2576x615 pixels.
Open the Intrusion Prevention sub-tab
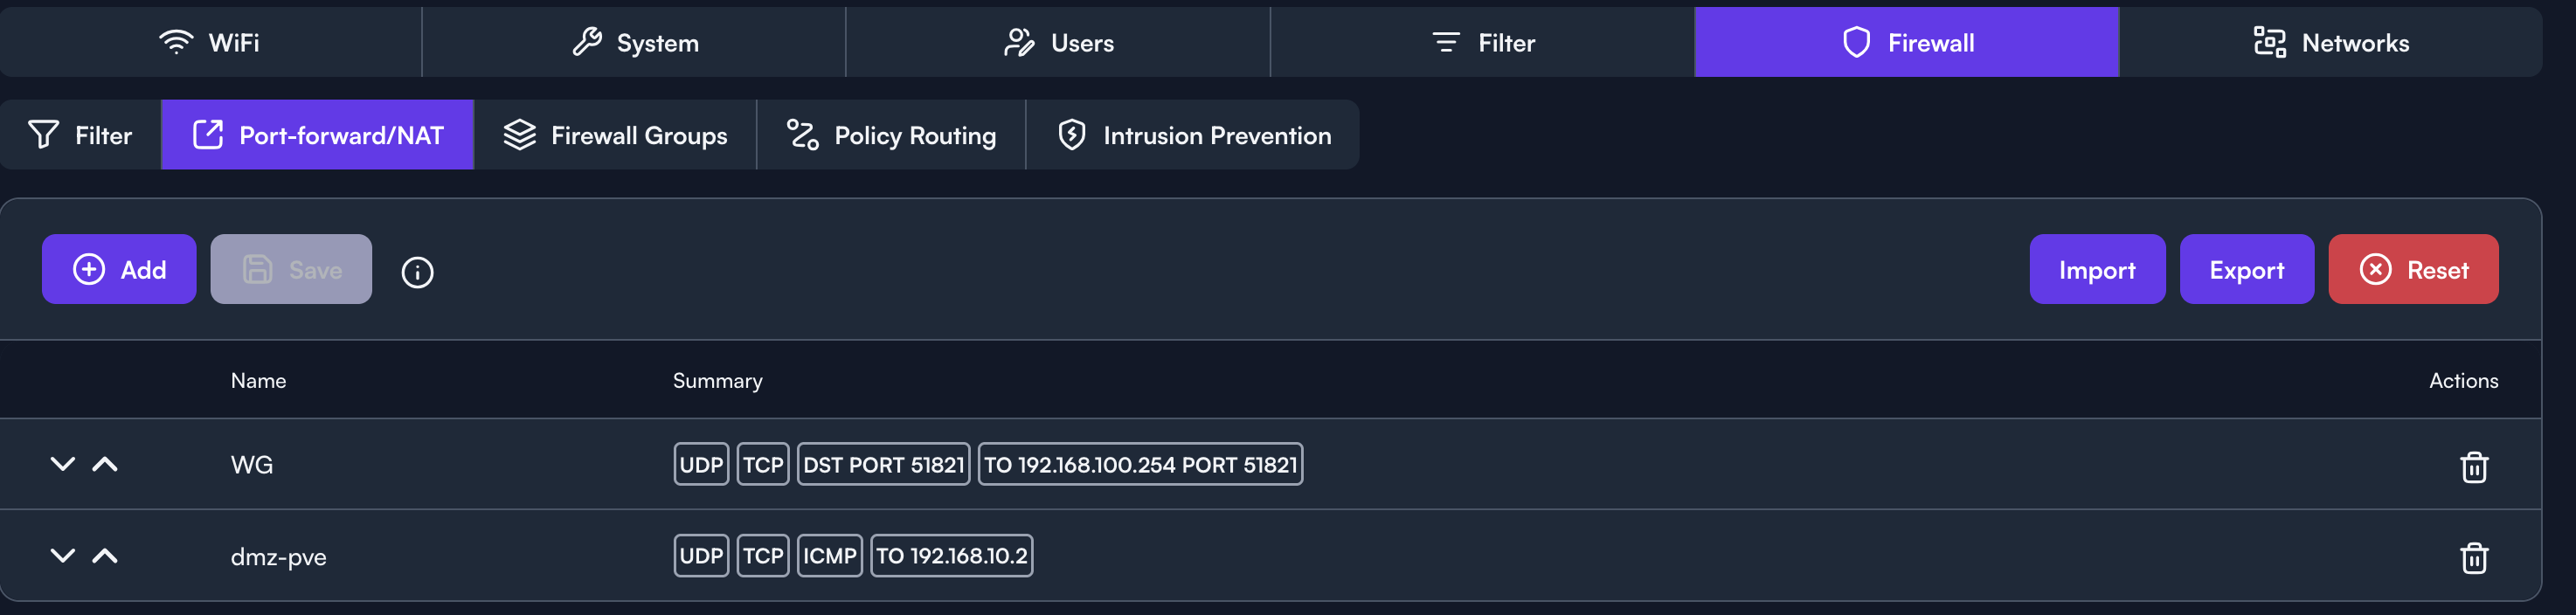point(1193,135)
